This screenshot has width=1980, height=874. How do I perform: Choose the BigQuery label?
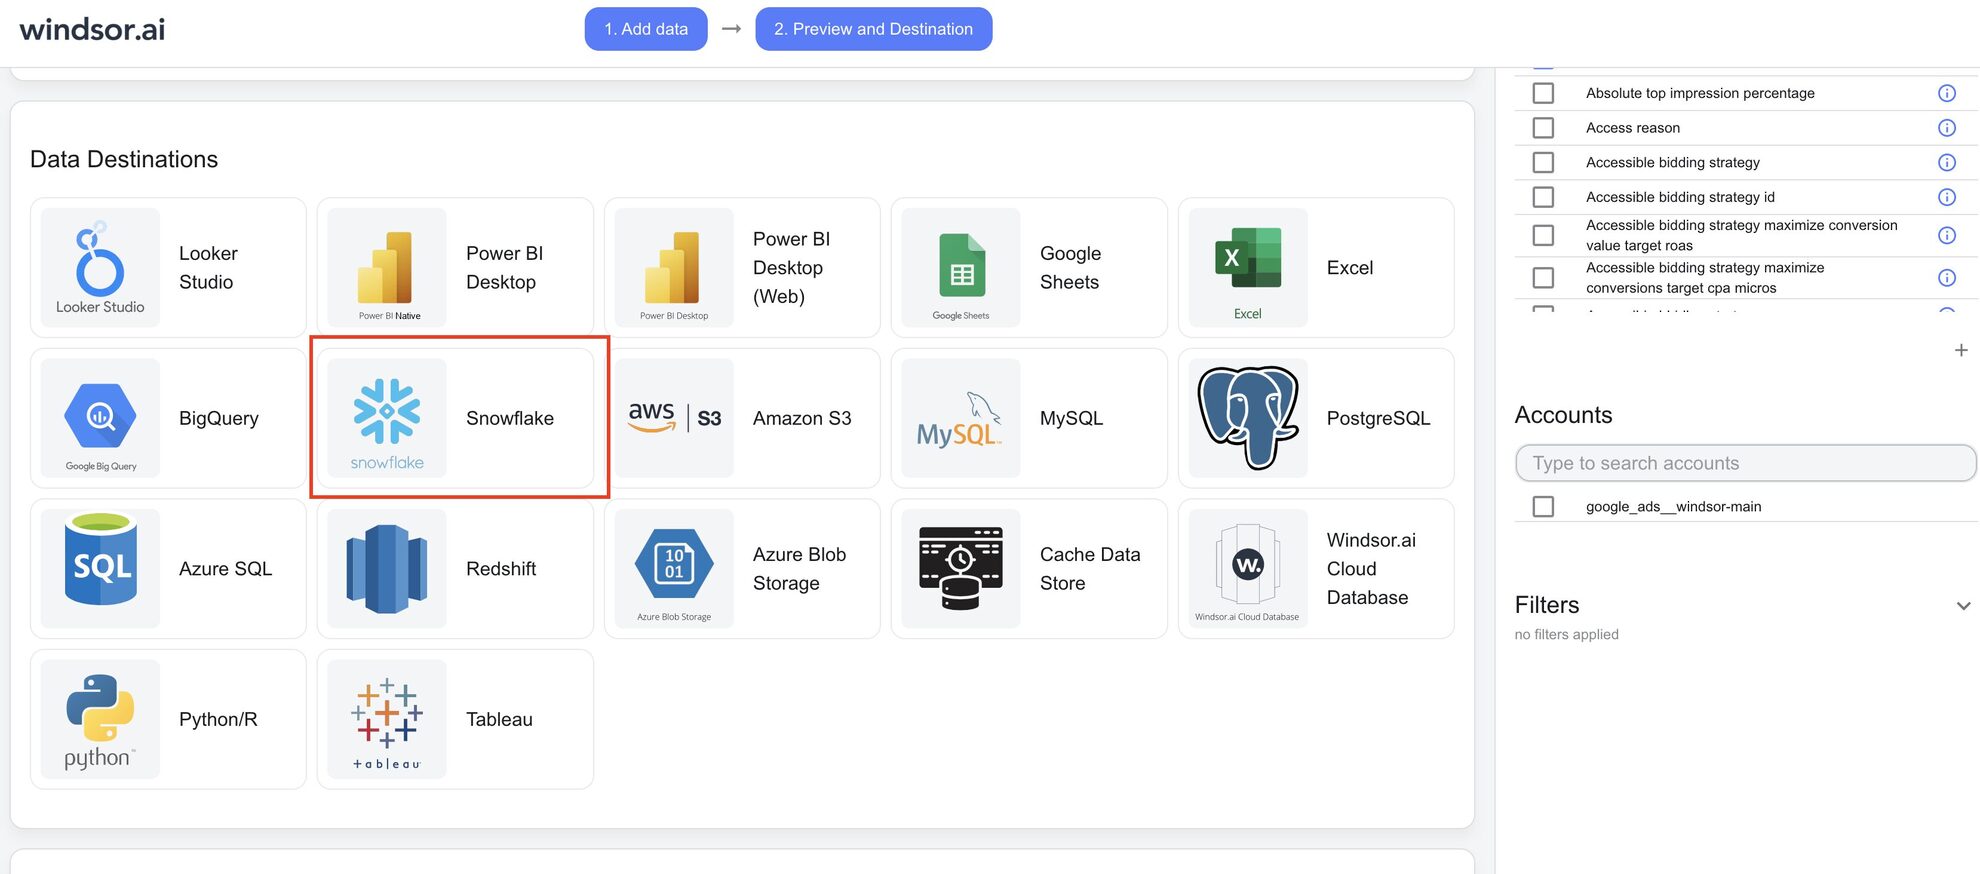point(219,418)
